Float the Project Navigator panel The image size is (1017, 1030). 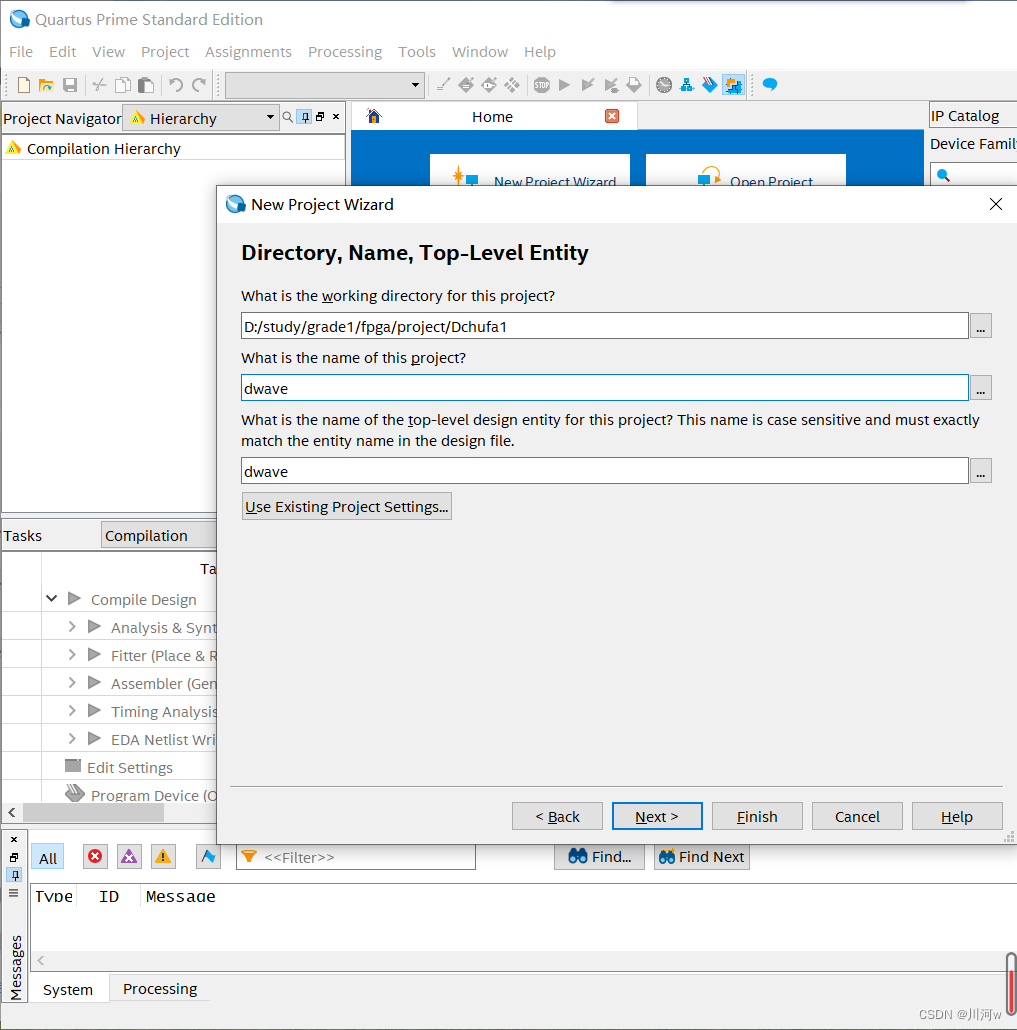(x=320, y=117)
